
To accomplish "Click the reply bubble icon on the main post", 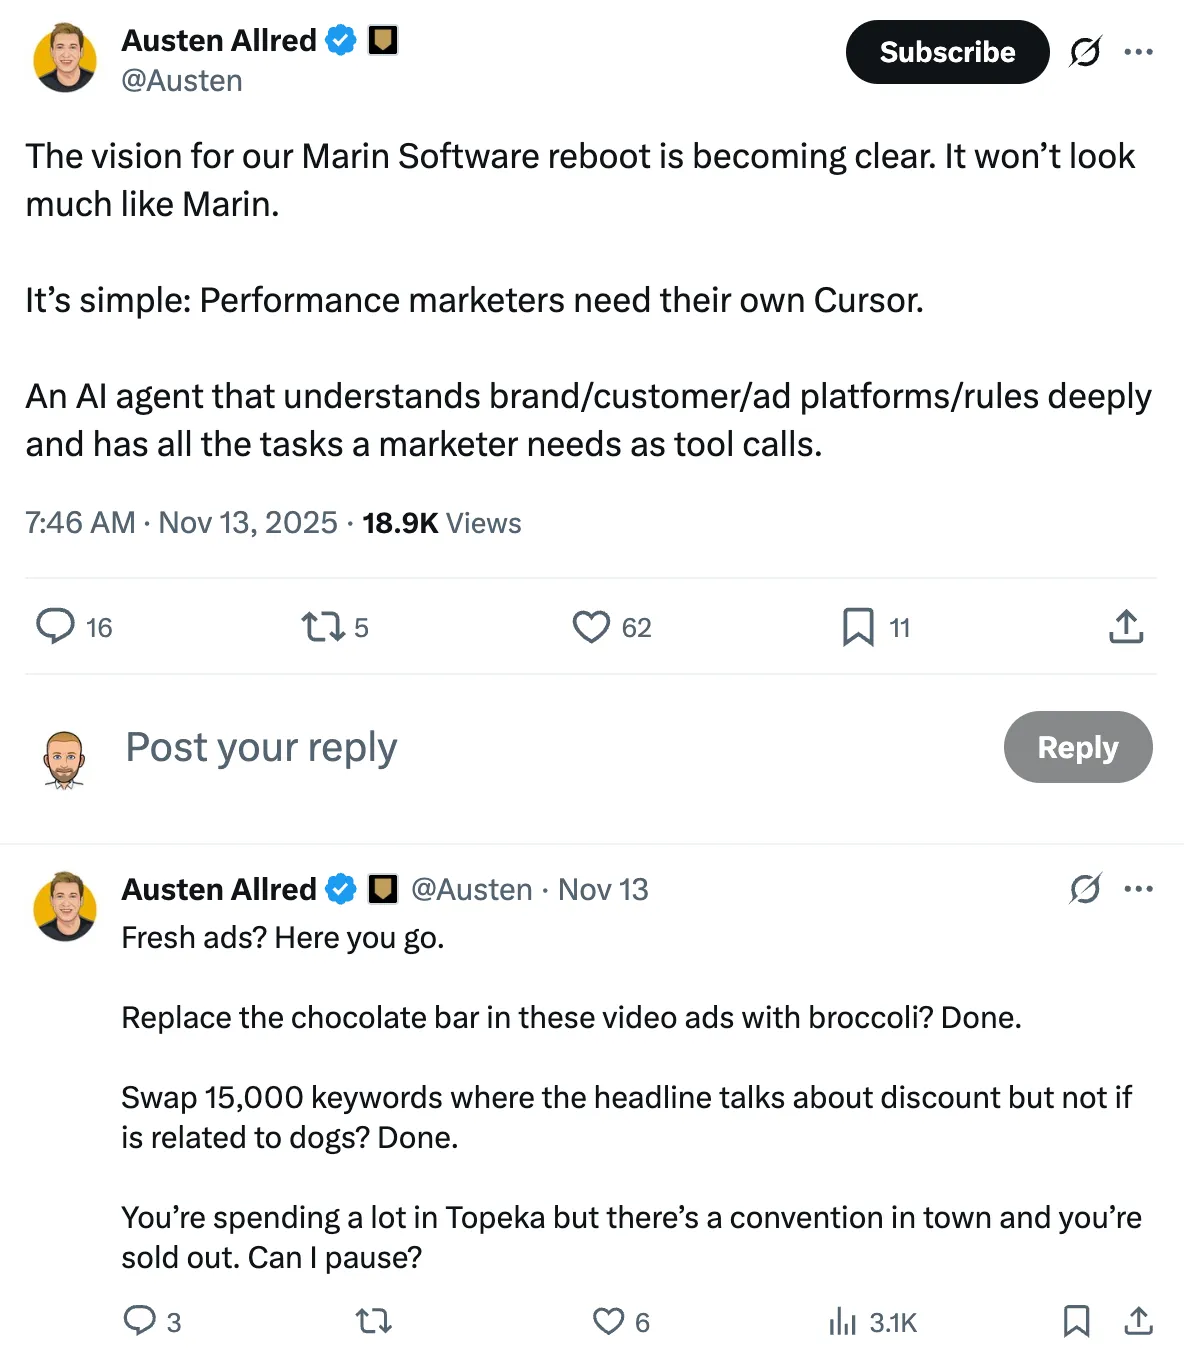I will point(57,625).
